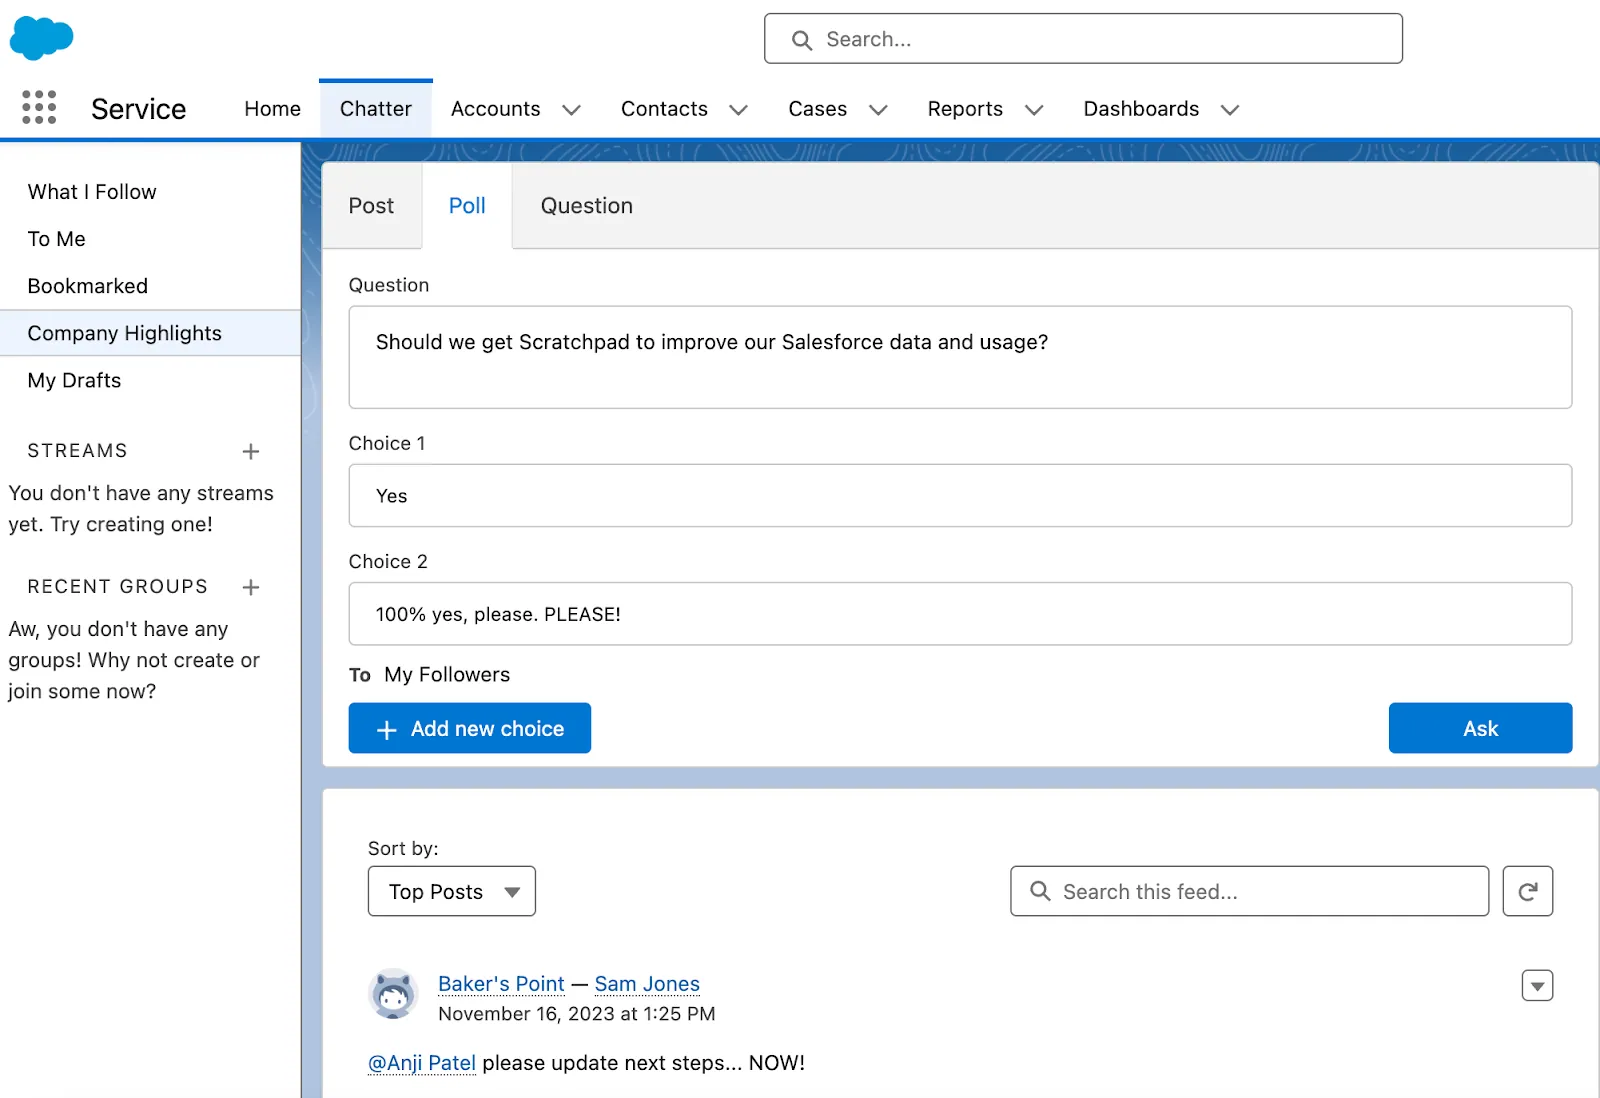This screenshot has width=1600, height=1098.
Task: Add a new stream with plus icon
Action: [x=251, y=451]
